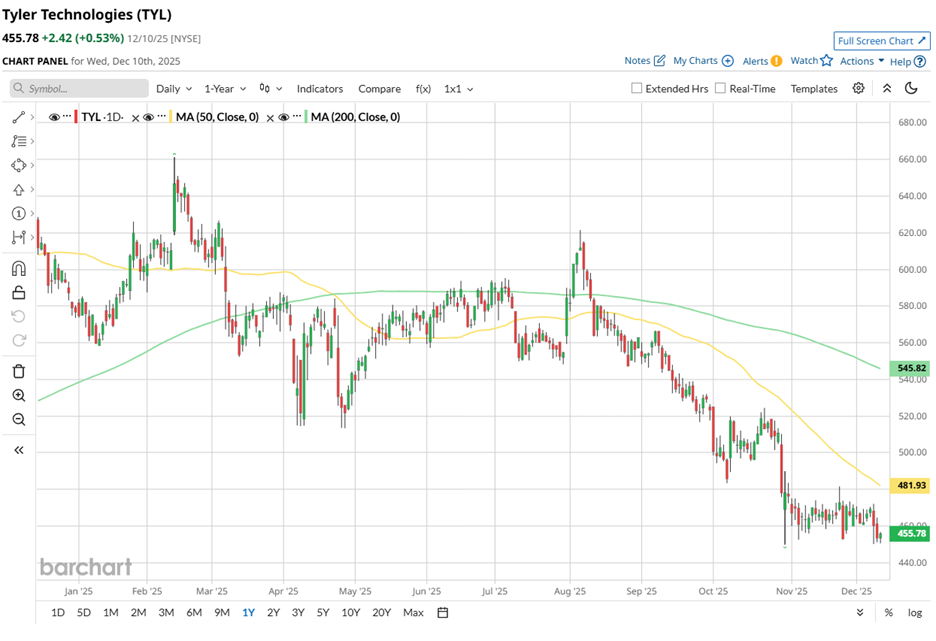Screen dimensions: 936x641
Task: Open the 1-Year period dropdown
Action: click(224, 88)
